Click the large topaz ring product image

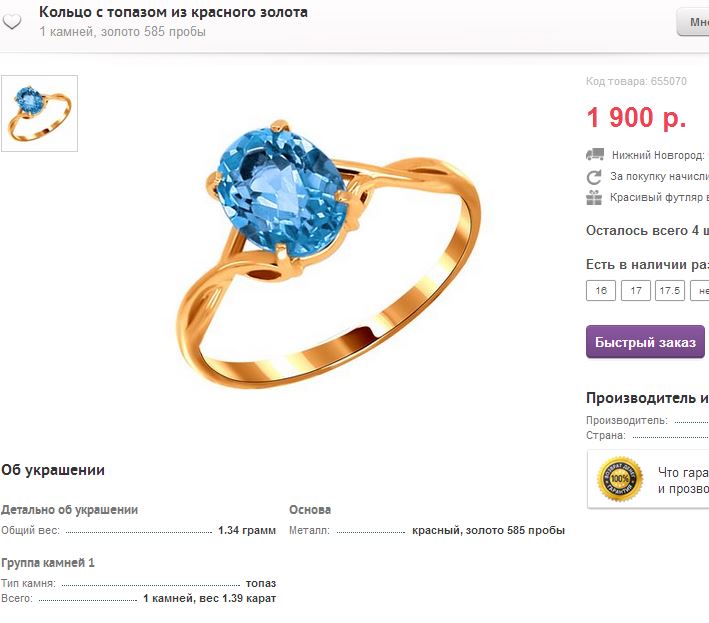tap(329, 254)
